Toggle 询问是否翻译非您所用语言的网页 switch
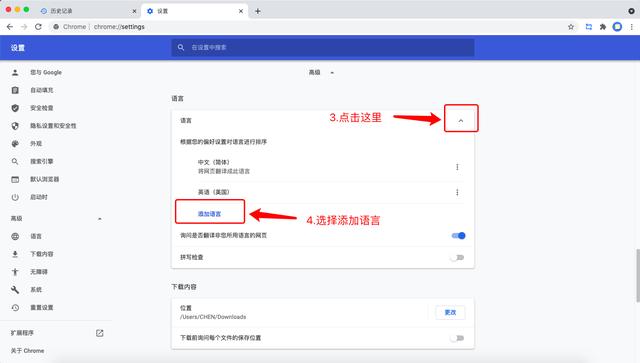 click(x=458, y=236)
